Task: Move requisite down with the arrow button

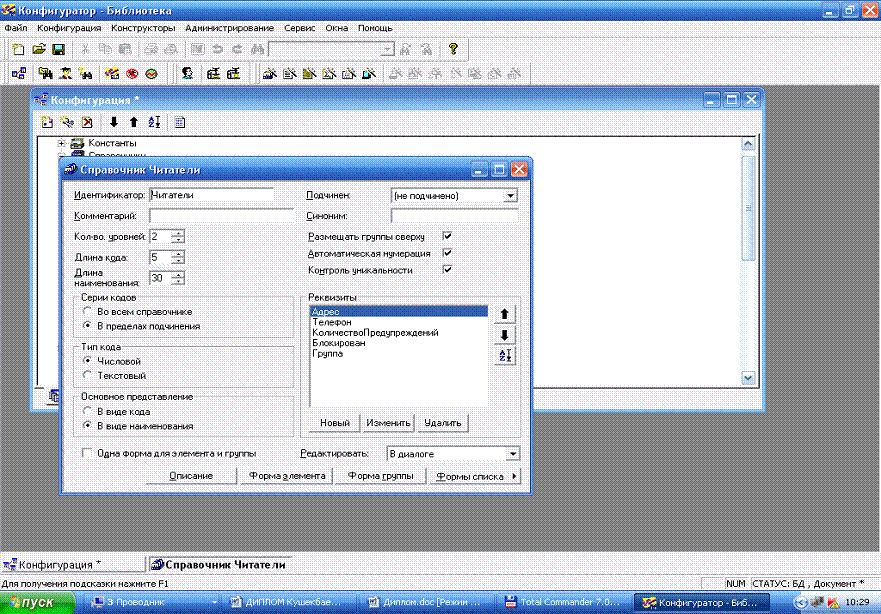Action: (x=505, y=335)
